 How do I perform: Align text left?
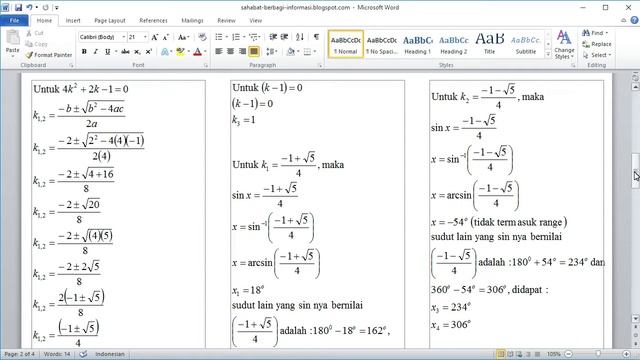[219, 51]
